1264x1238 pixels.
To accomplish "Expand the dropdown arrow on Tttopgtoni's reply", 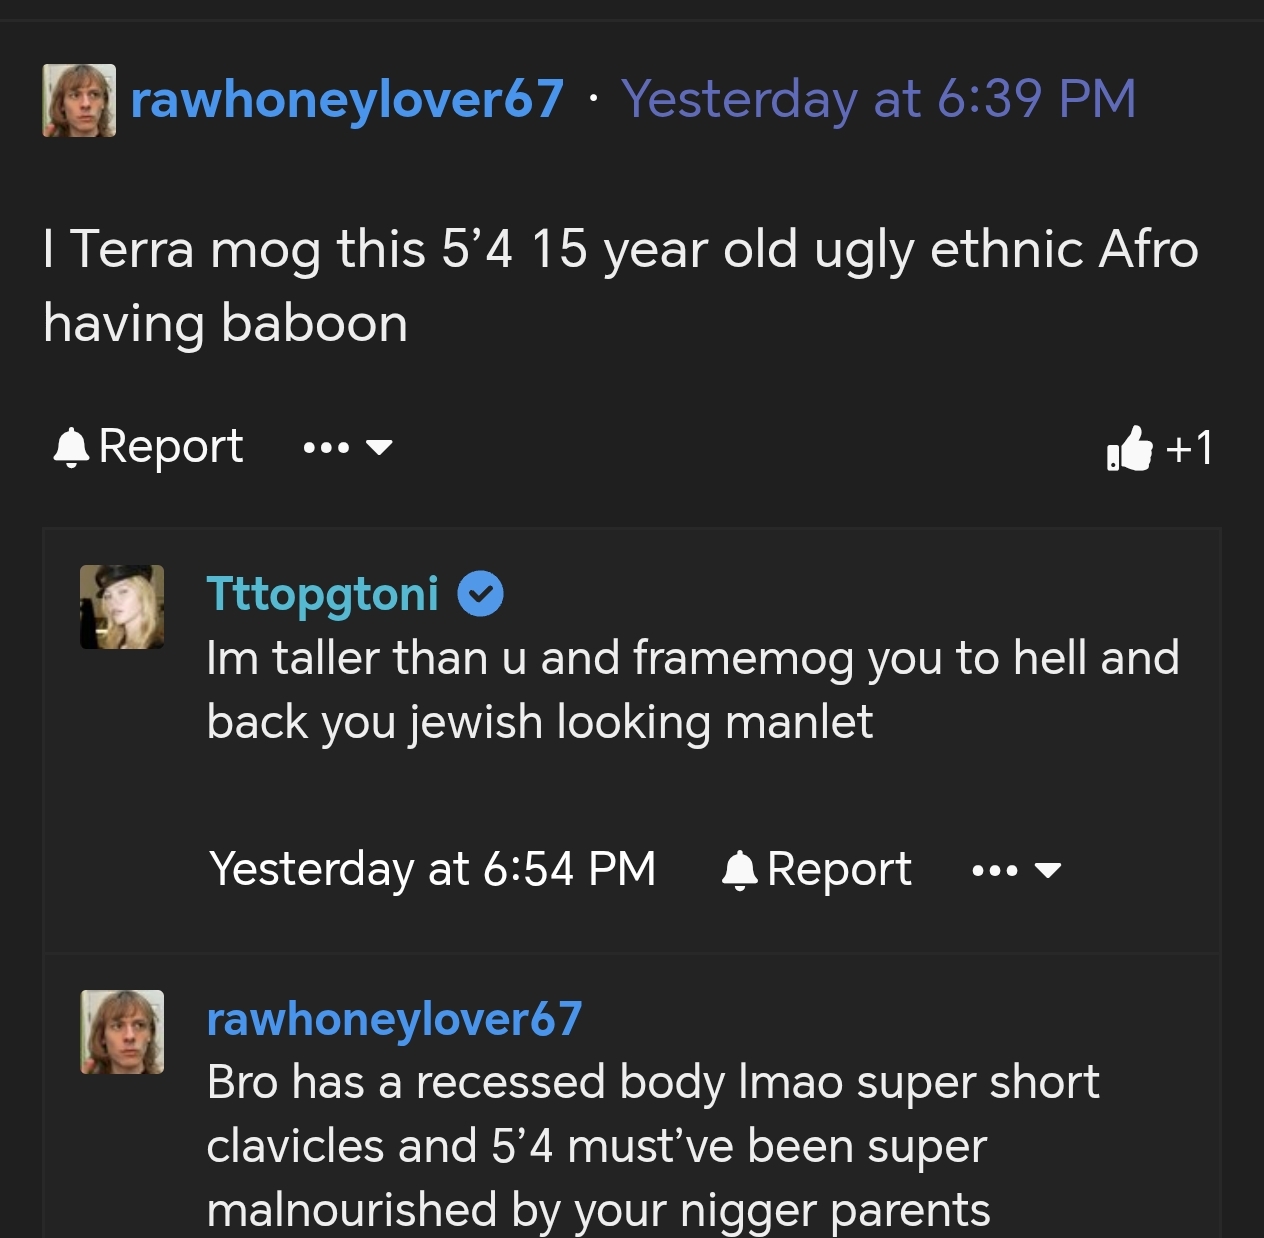I will pyautogui.click(x=1047, y=870).
